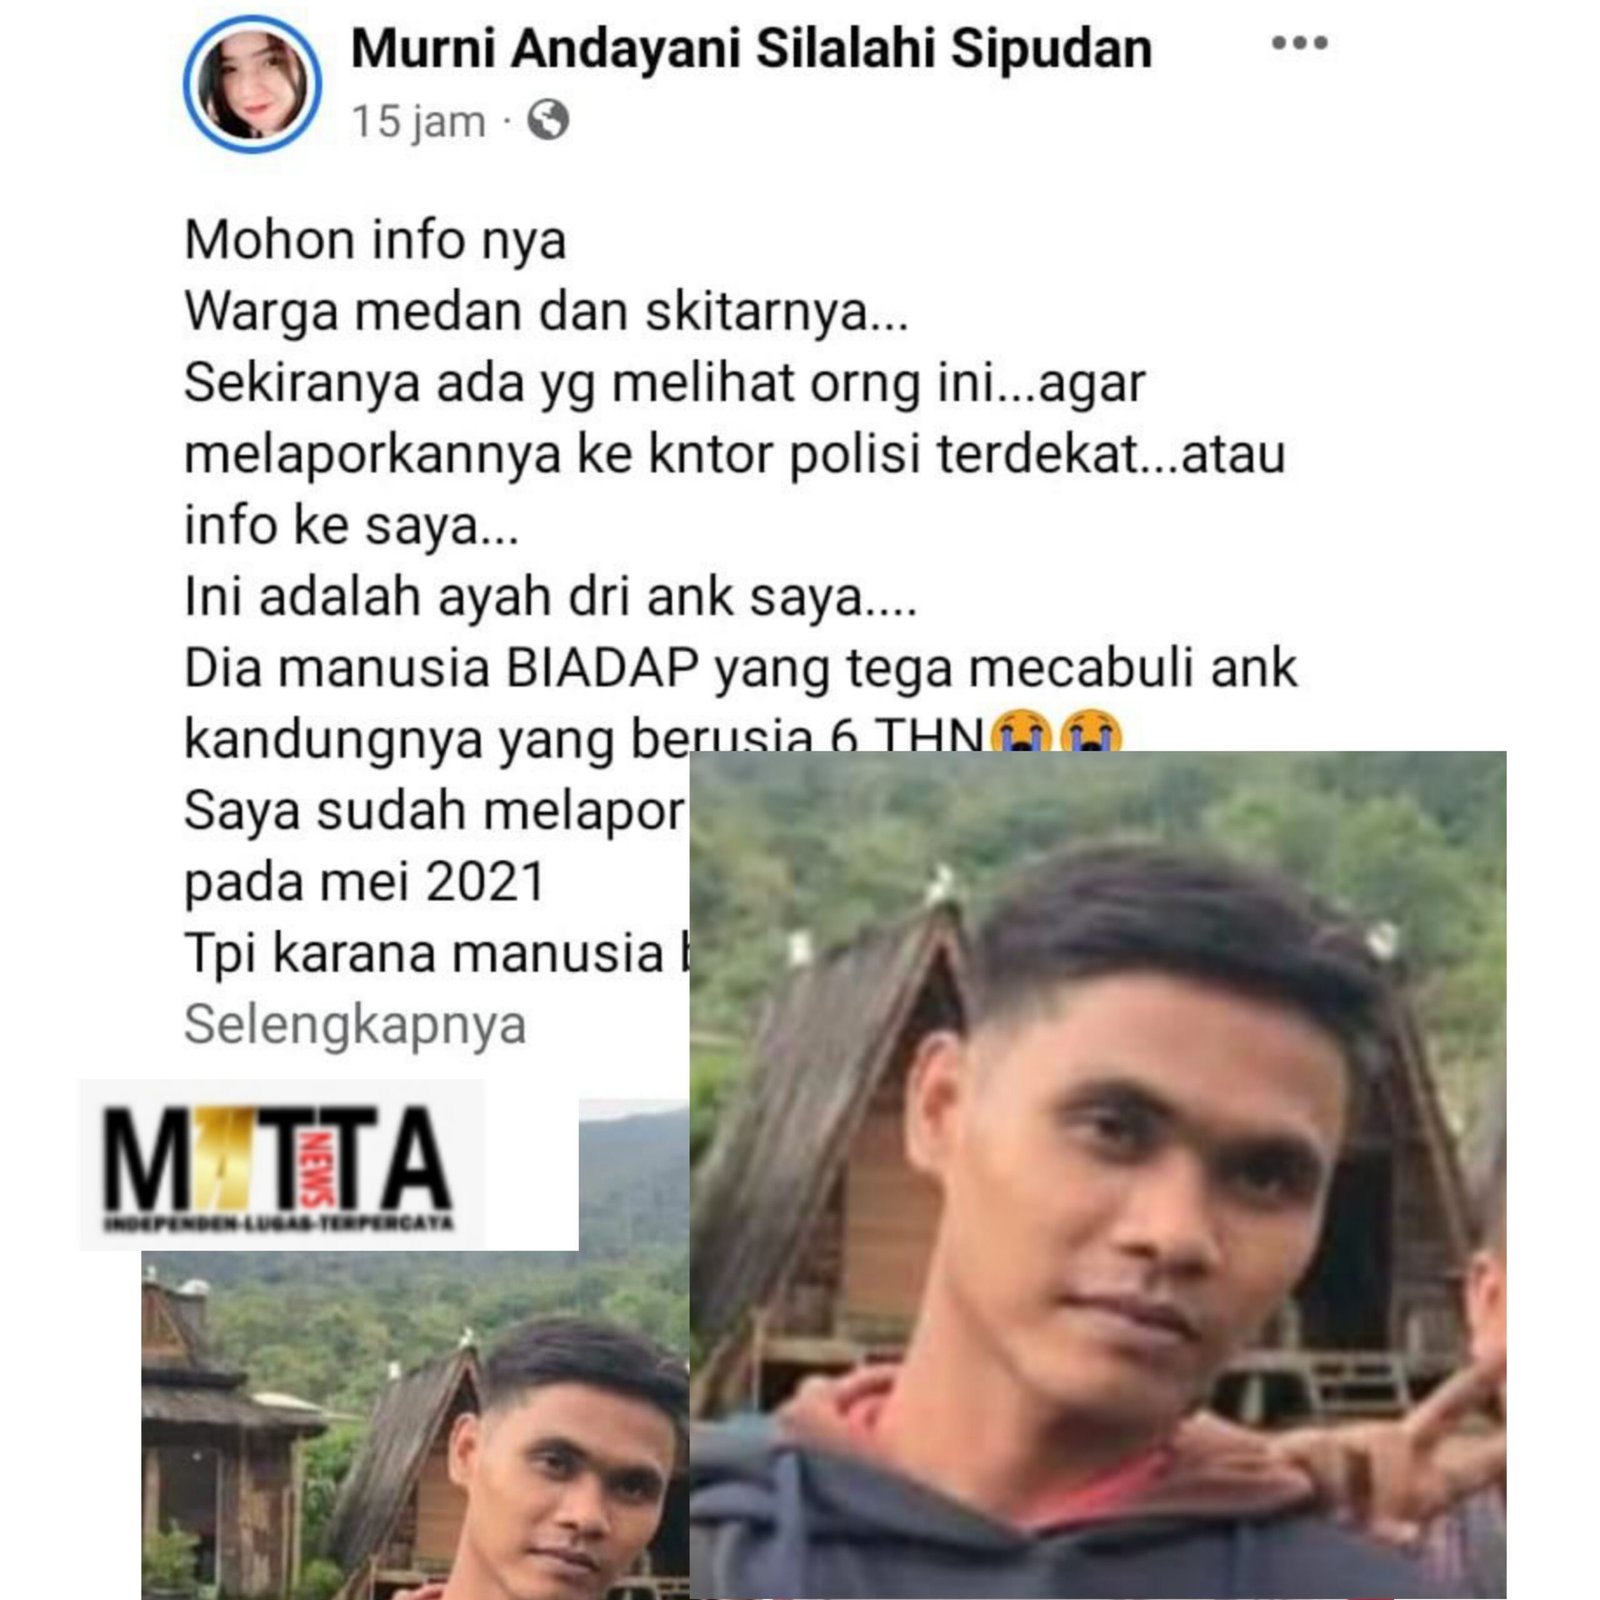Viewport: 1600px width, 1600px height.
Task: Open the three-dot post options menu
Action: click(1299, 43)
